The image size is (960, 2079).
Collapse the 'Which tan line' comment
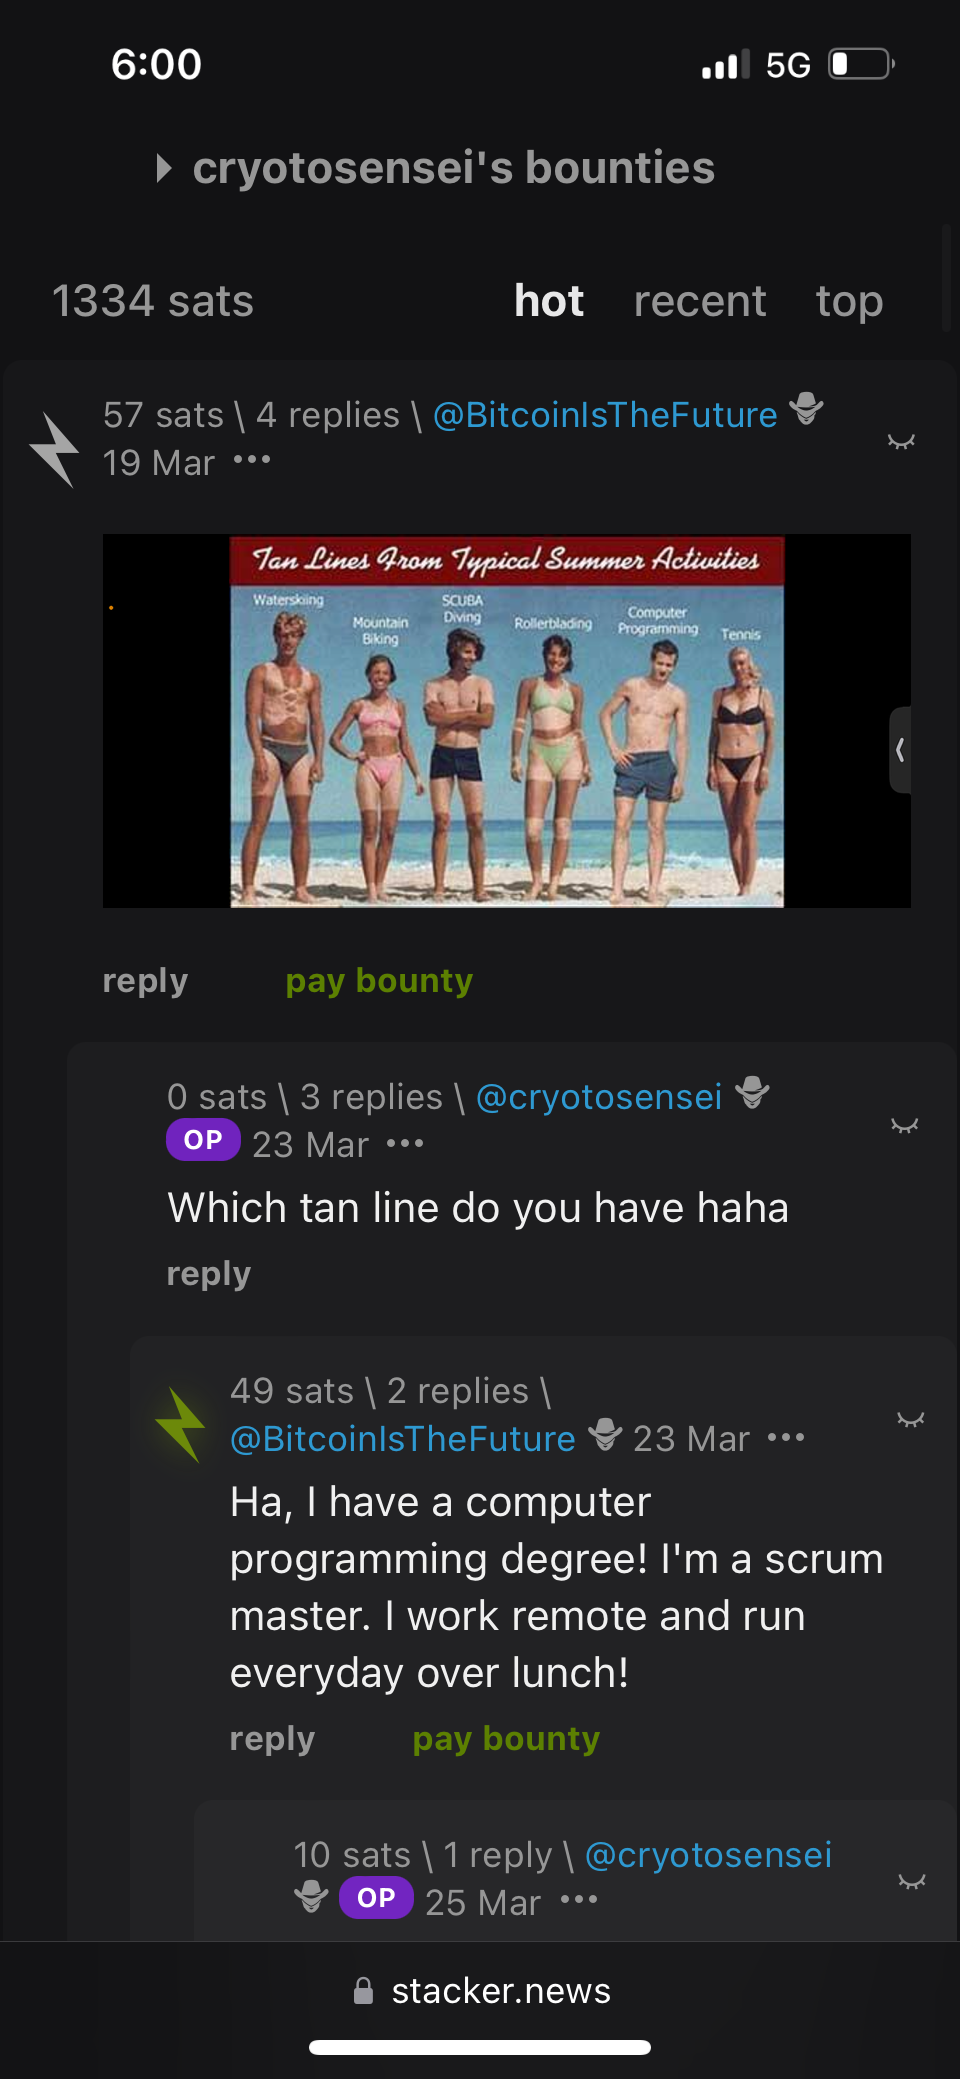pos(904,1126)
